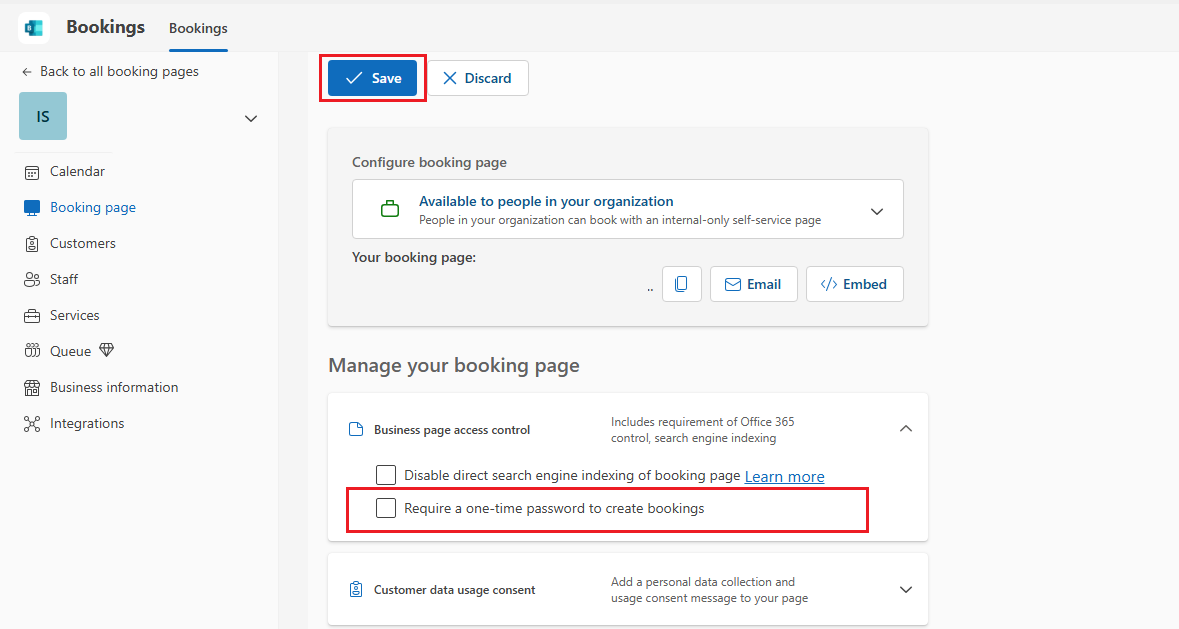Image resolution: width=1179 pixels, height=629 pixels.
Task: Open the Learn more link
Action: (784, 476)
